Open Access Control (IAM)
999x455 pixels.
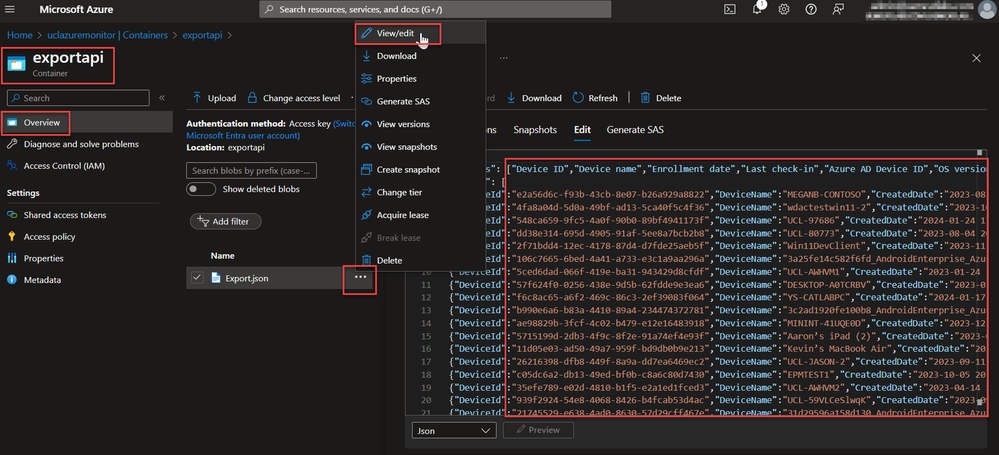click(x=64, y=166)
